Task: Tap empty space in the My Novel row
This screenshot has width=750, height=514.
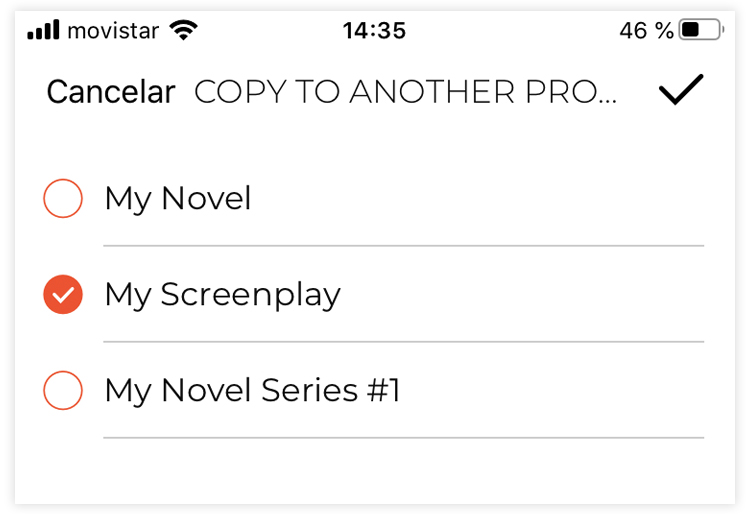Action: [478, 198]
